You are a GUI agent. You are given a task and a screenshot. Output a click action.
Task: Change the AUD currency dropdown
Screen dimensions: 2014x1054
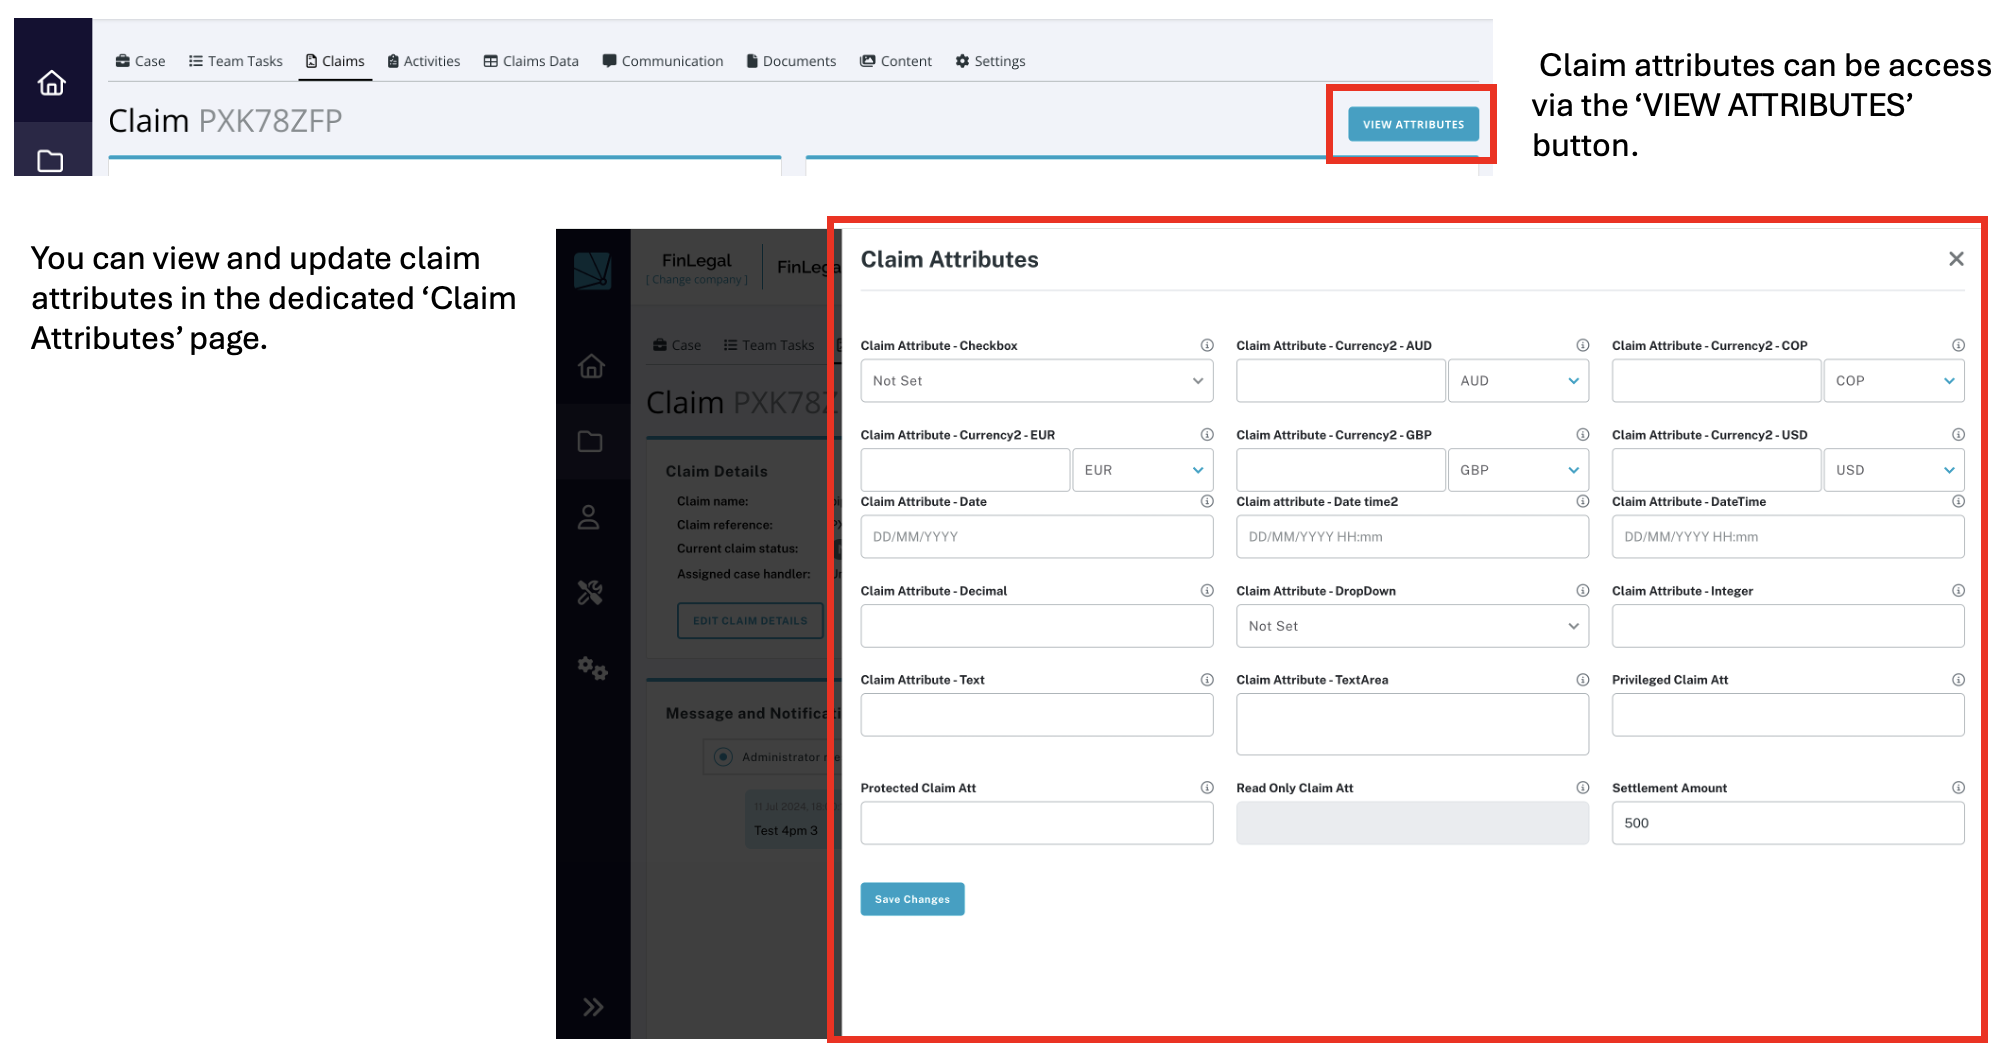[1518, 380]
